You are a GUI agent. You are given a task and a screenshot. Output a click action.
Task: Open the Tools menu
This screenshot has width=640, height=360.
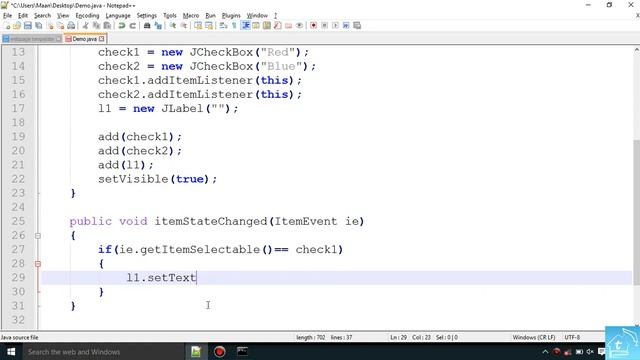(170, 16)
